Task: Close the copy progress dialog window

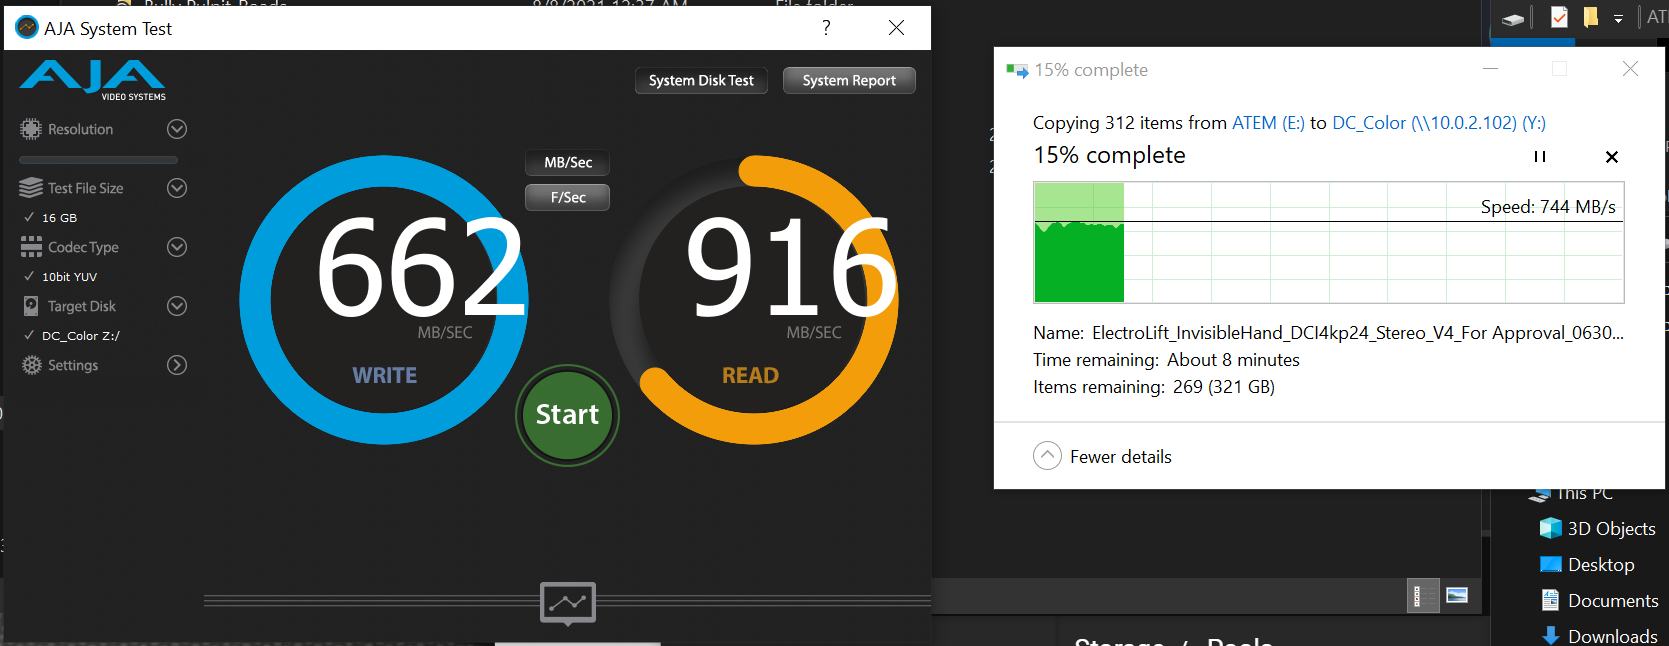Action: [x=1630, y=69]
